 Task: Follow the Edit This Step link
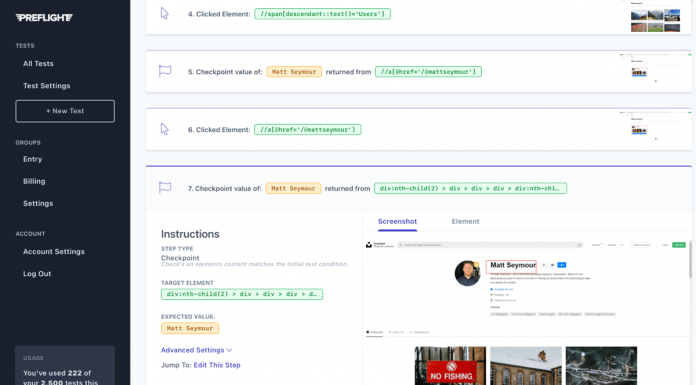click(x=217, y=365)
